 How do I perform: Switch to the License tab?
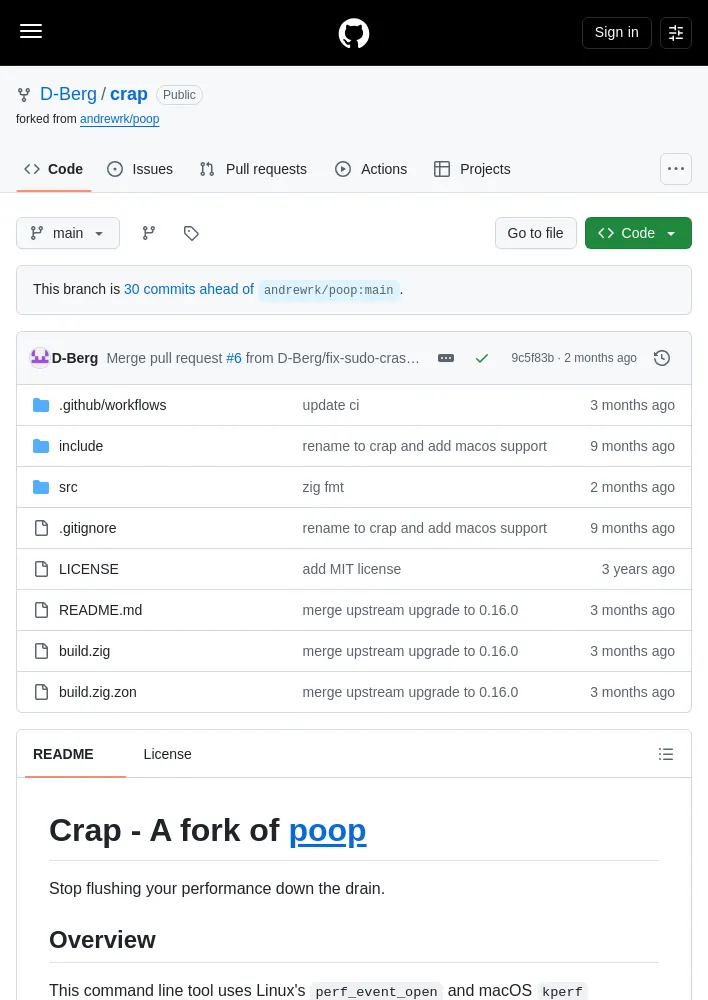[167, 754]
